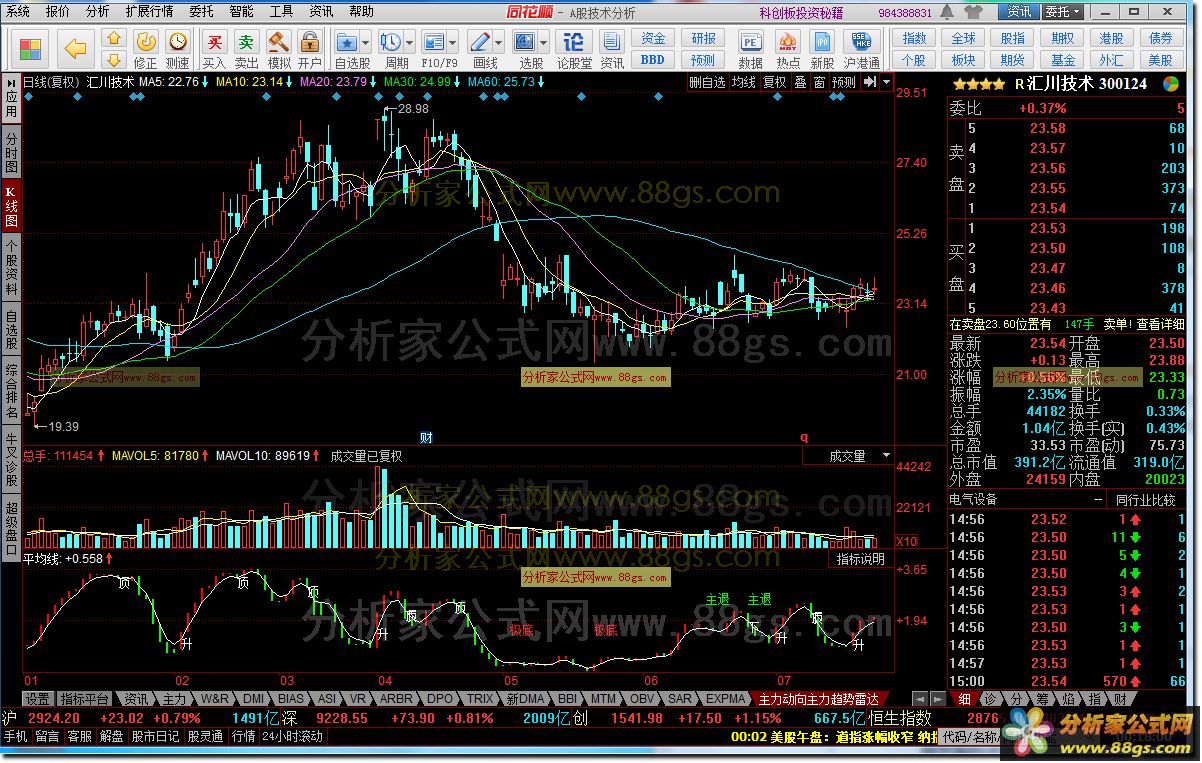Click the 选股 stock picker icon
This screenshot has width=1202, height=763.
point(526,42)
